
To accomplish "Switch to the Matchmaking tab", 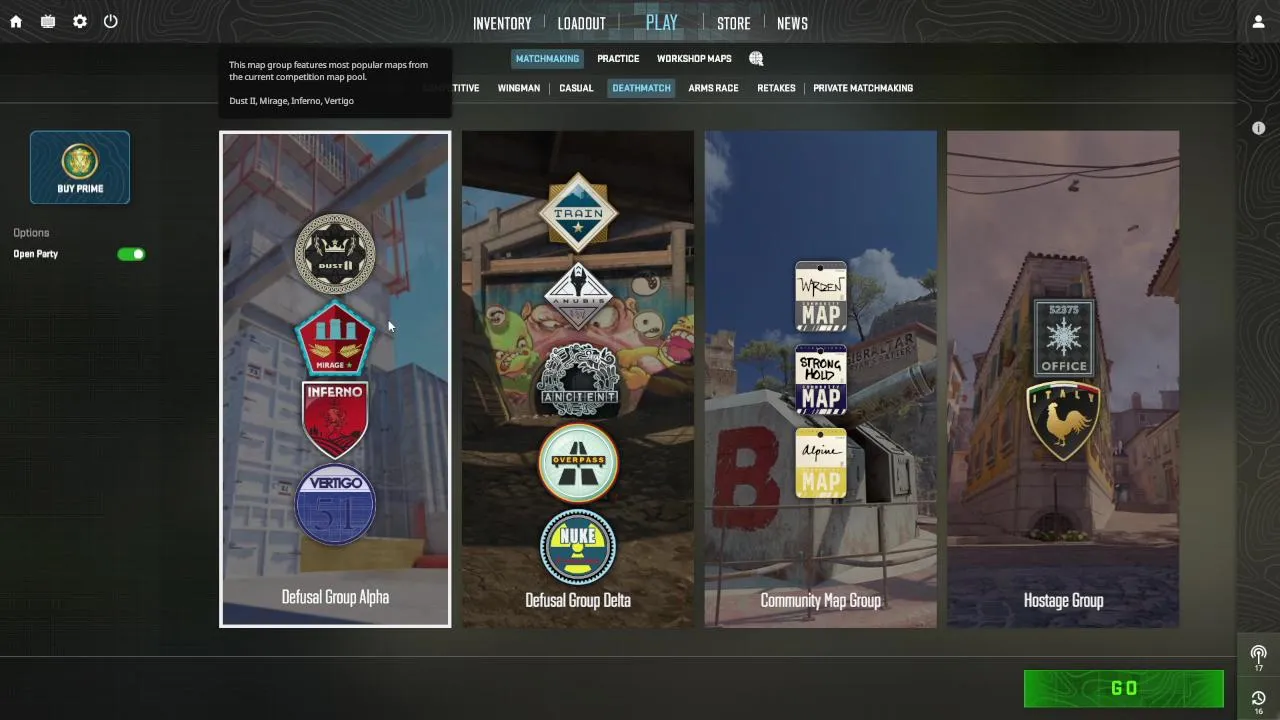I will (547, 59).
